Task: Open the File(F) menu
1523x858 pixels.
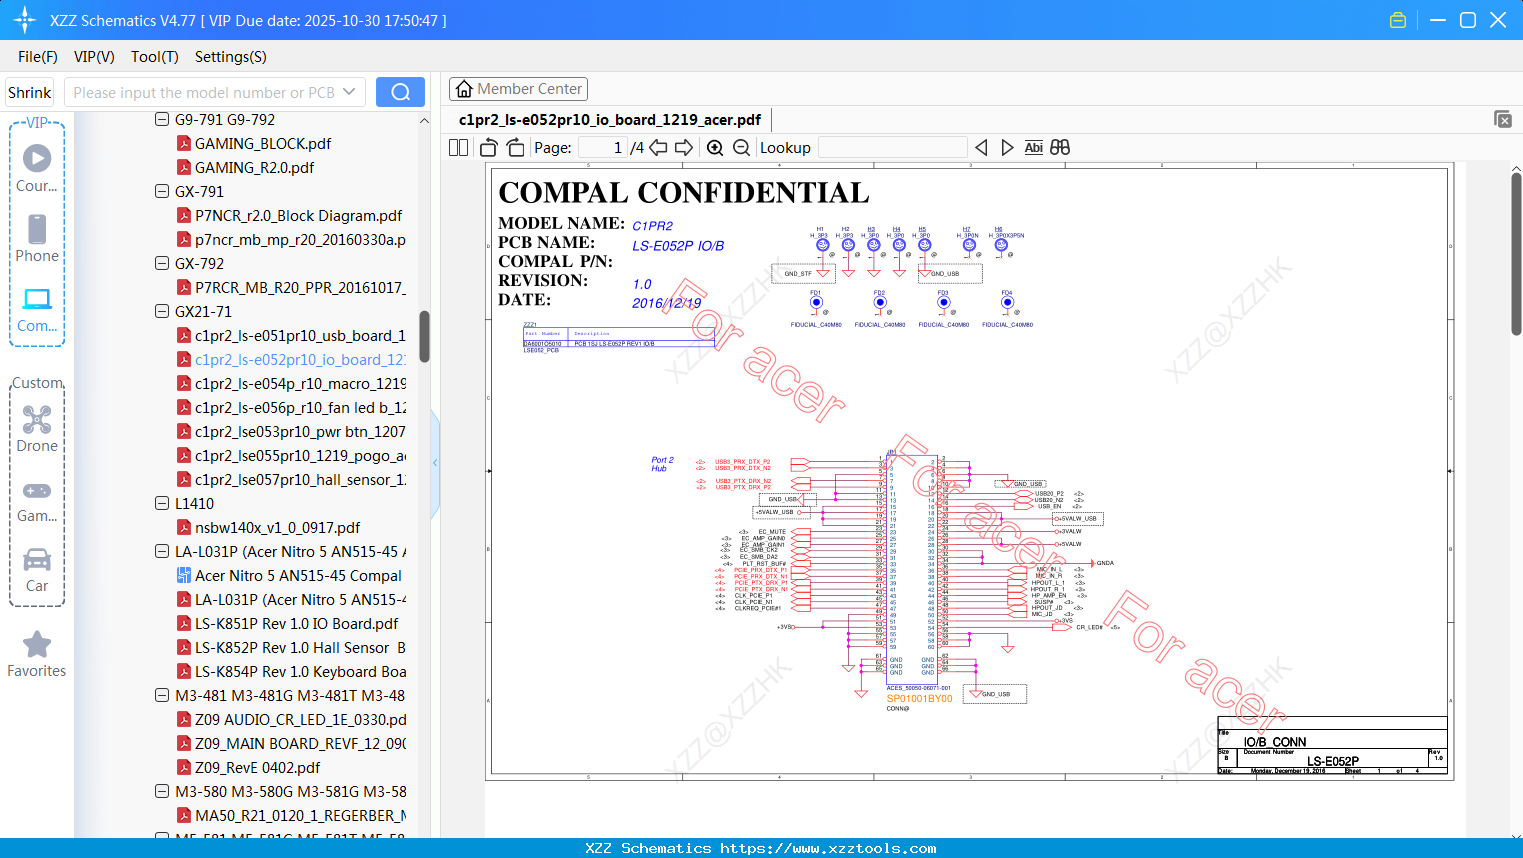Action: pyautogui.click(x=38, y=57)
